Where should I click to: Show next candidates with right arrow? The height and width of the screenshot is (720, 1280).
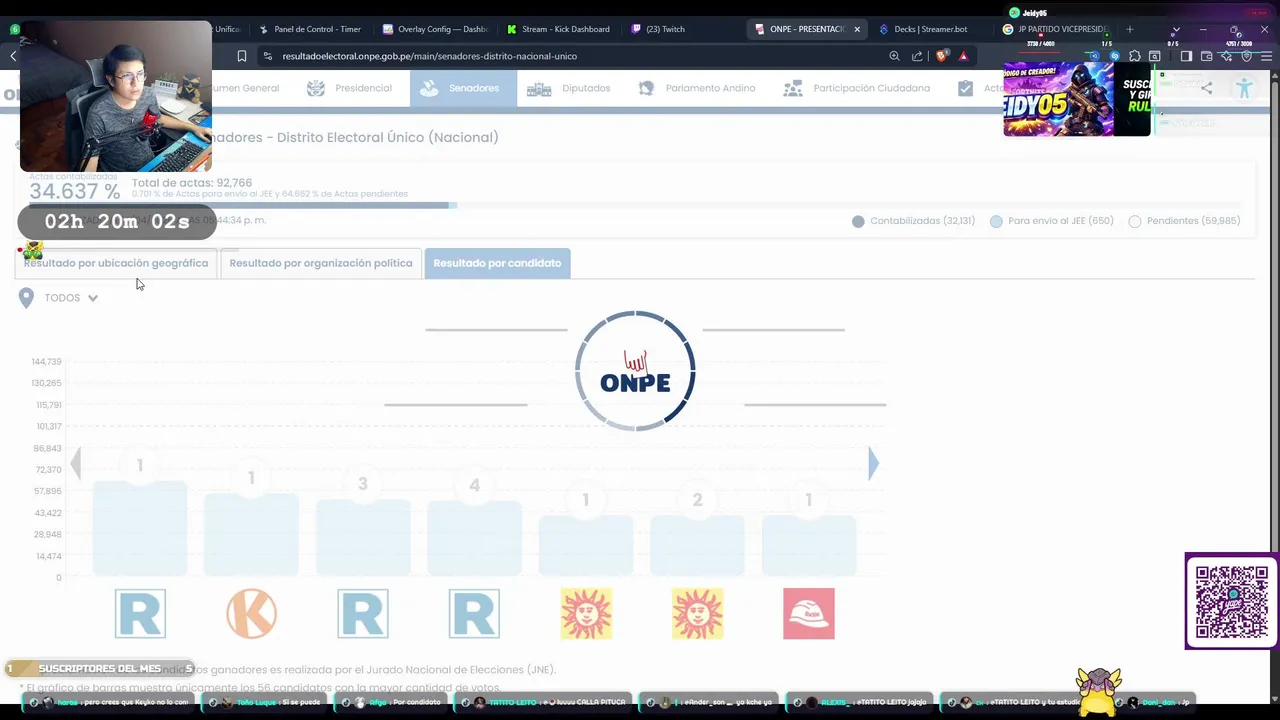click(x=873, y=463)
